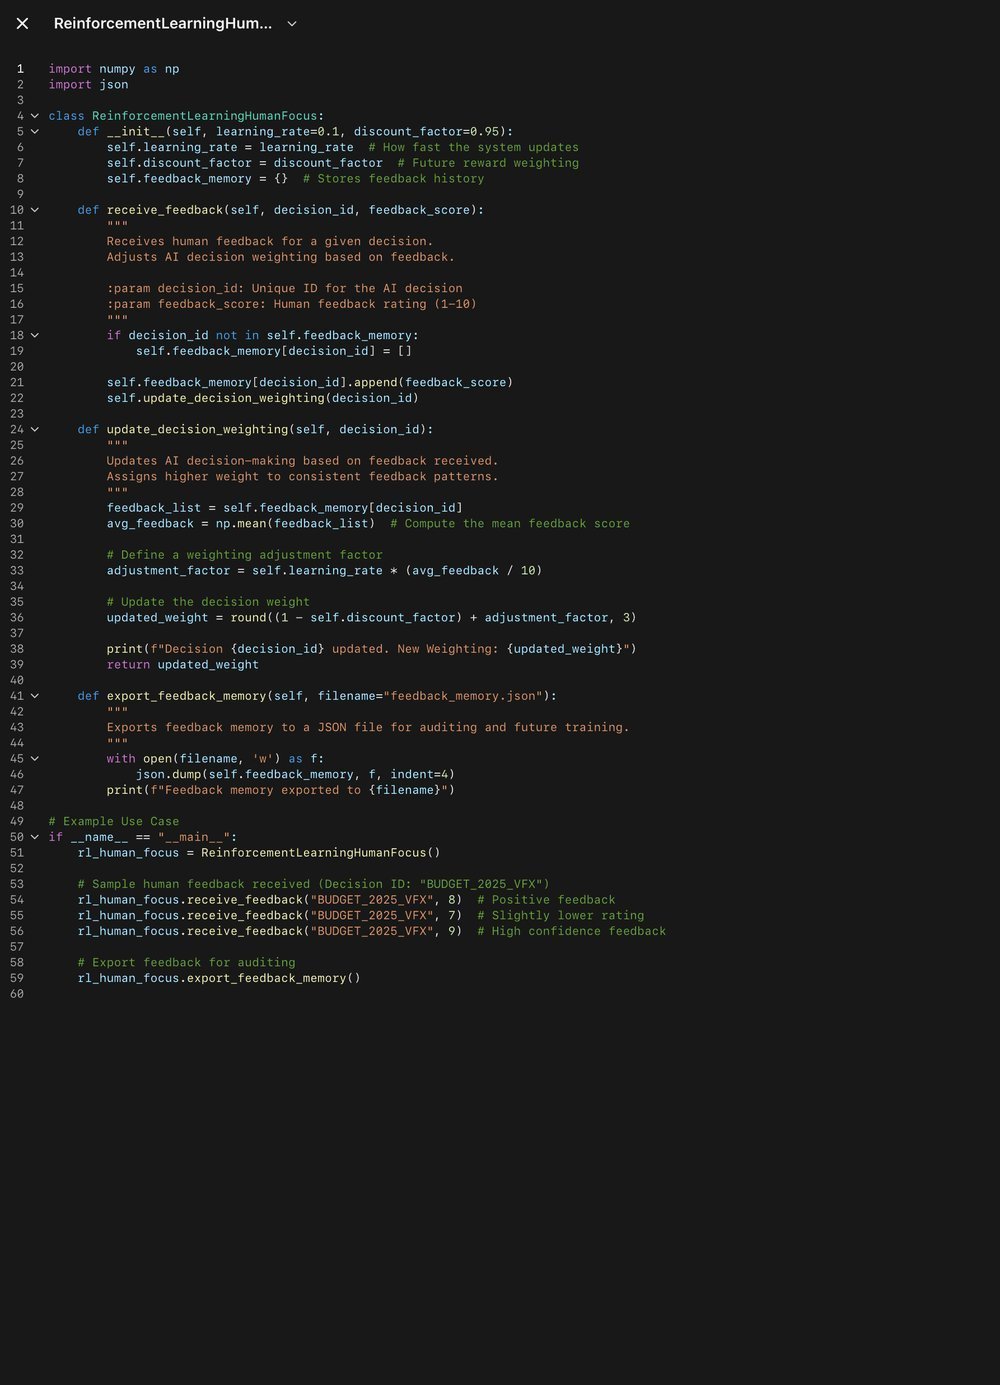The height and width of the screenshot is (1385, 1000).
Task: Click the ReinforcementLearningHum... file title
Action: [x=163, y=23]
